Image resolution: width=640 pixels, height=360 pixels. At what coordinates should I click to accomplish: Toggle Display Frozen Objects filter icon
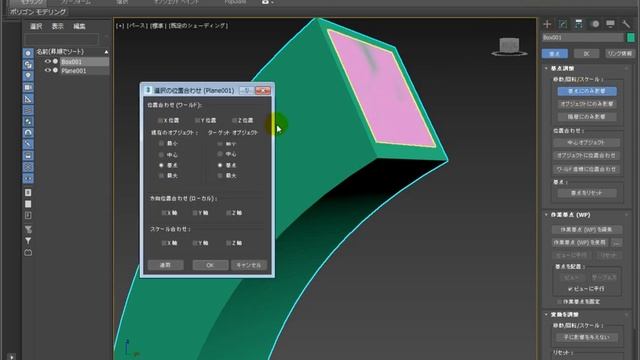click(28, 167)
